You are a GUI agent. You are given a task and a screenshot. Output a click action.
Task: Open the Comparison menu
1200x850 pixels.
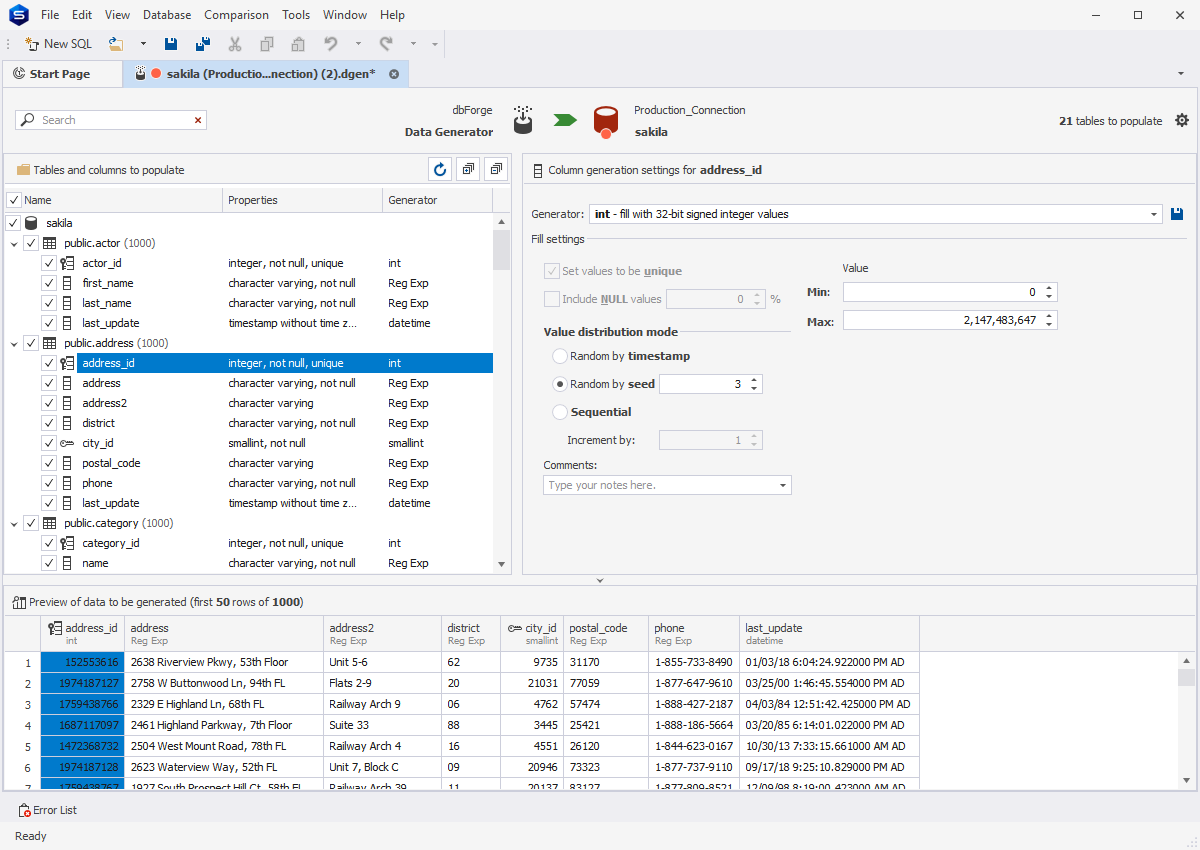[236, 15]
